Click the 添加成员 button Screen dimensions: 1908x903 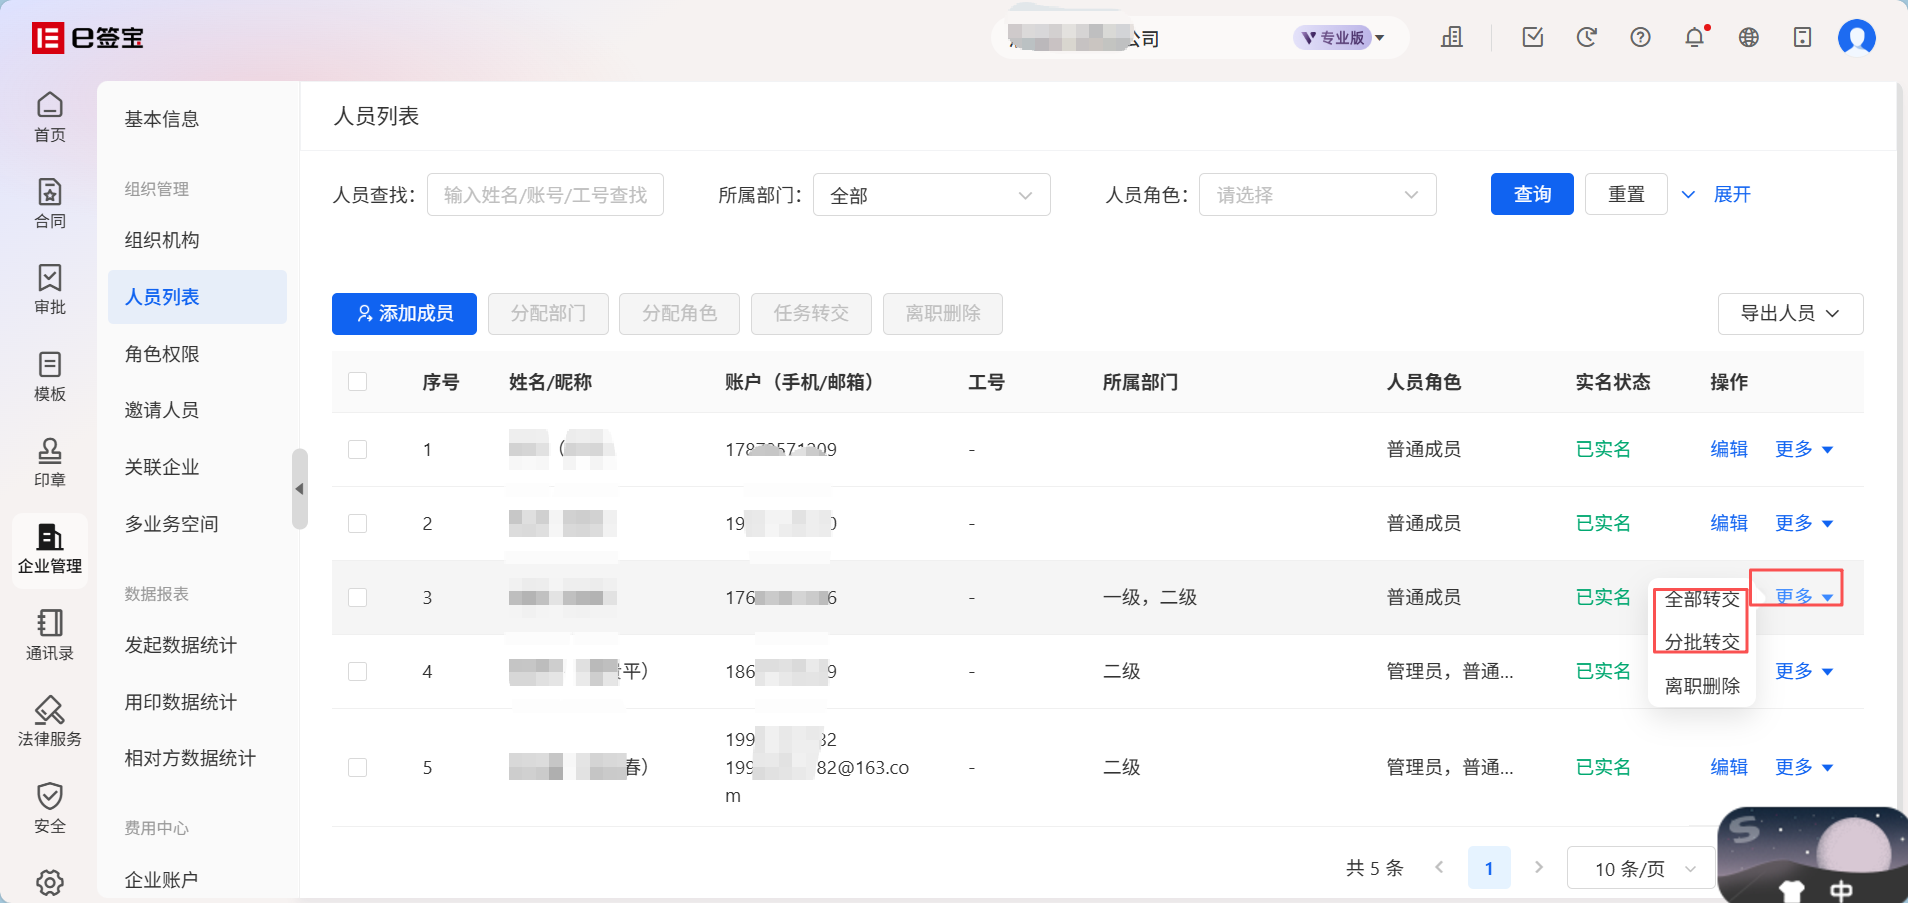[404, 313]
